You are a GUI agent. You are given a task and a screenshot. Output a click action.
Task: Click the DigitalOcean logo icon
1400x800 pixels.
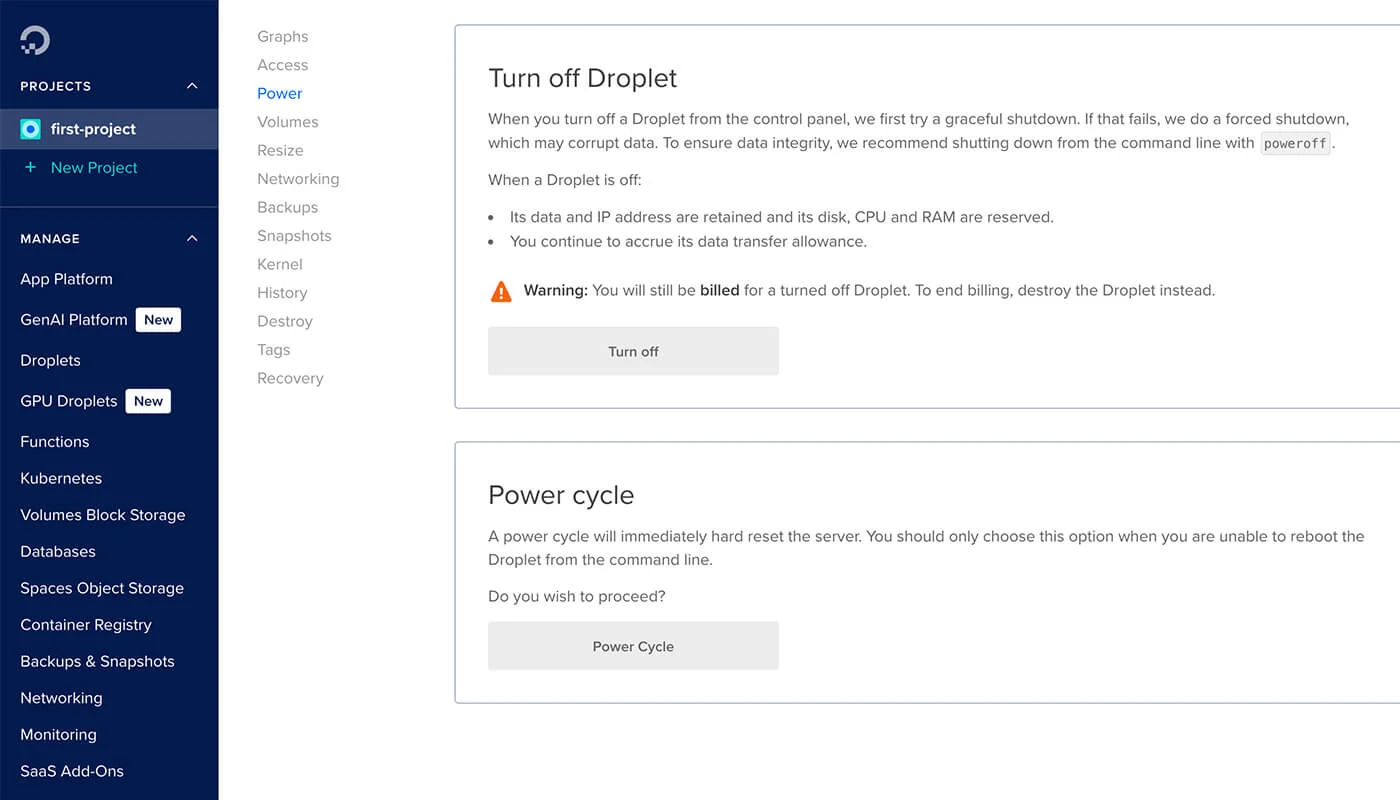pos(35,40)
